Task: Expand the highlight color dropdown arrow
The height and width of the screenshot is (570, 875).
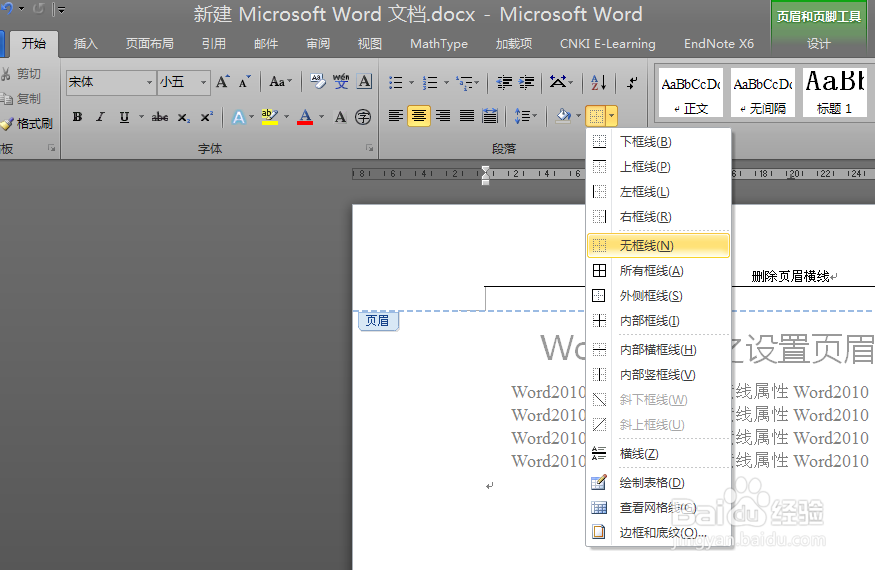Action: pos(286,117)
